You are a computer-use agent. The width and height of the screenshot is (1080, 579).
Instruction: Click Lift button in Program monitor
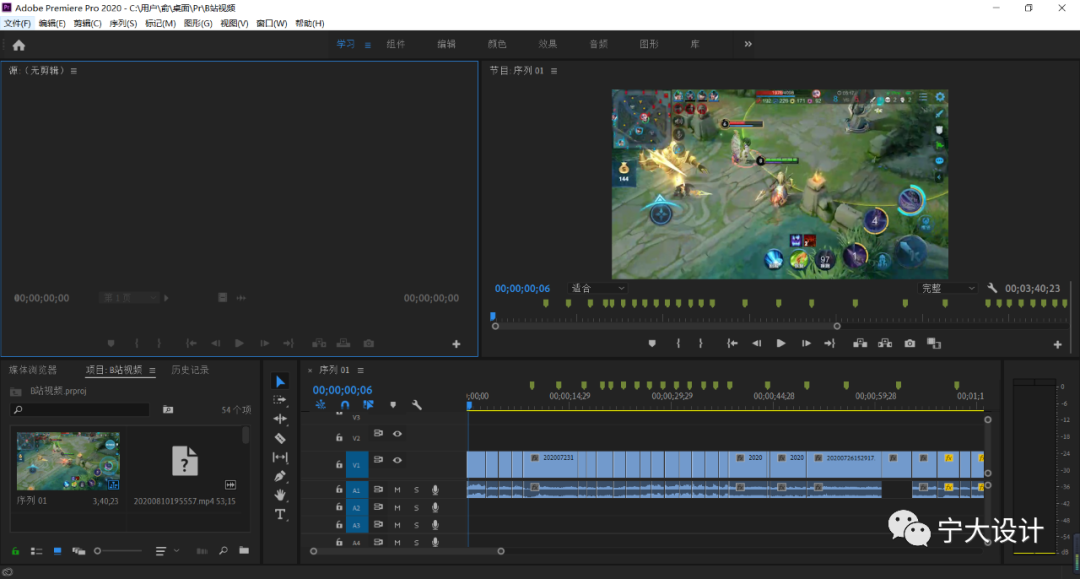tap(860, 344)
